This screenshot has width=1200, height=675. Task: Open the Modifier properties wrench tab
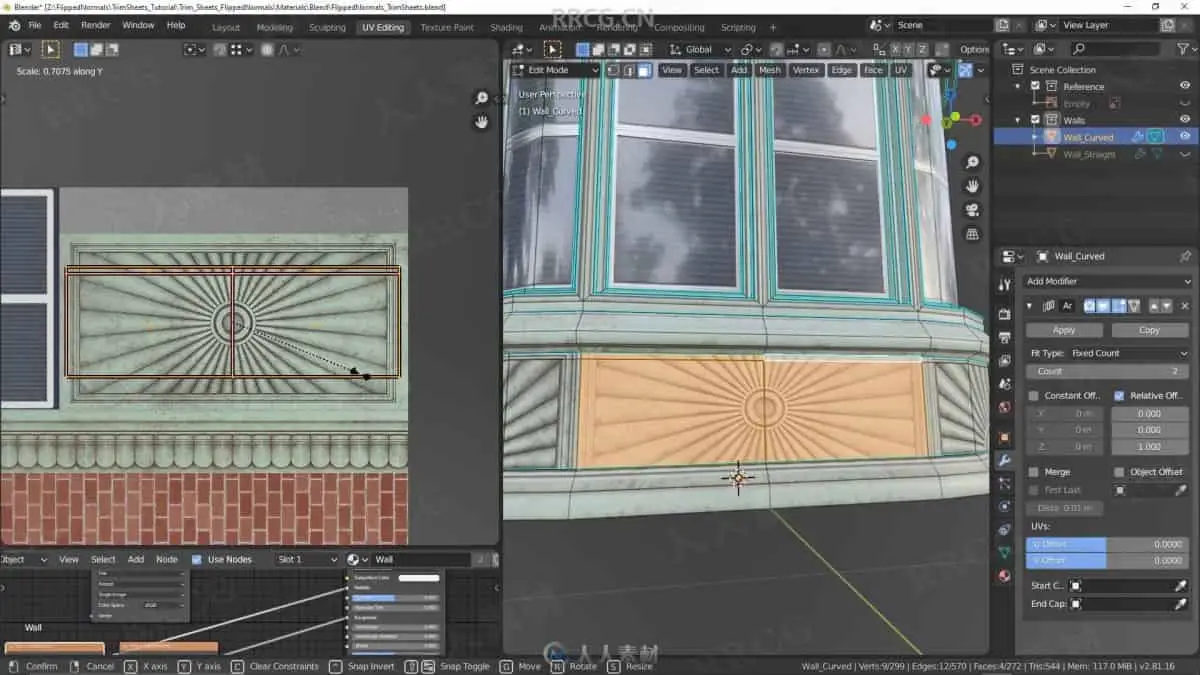1004,460
